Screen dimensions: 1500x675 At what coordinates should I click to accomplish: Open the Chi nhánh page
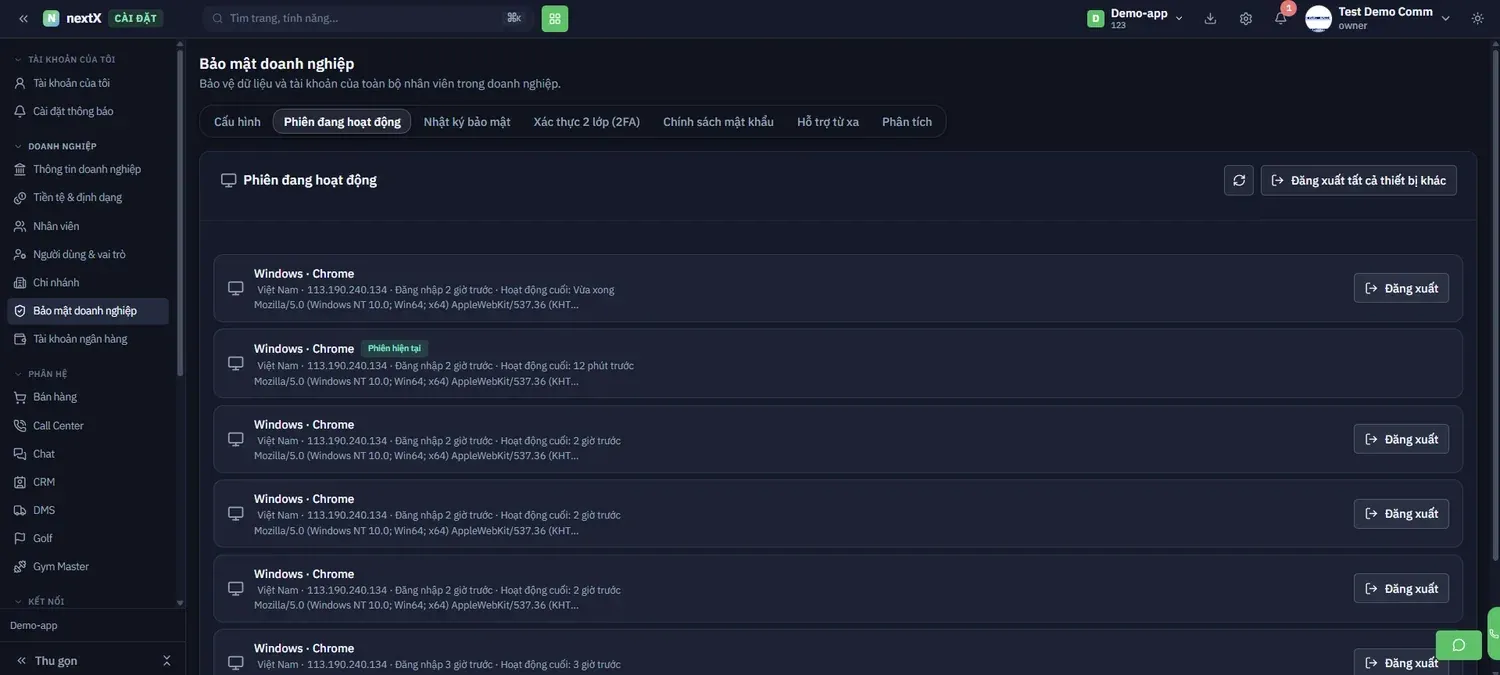pyautogui.click(x=88, y=282)
